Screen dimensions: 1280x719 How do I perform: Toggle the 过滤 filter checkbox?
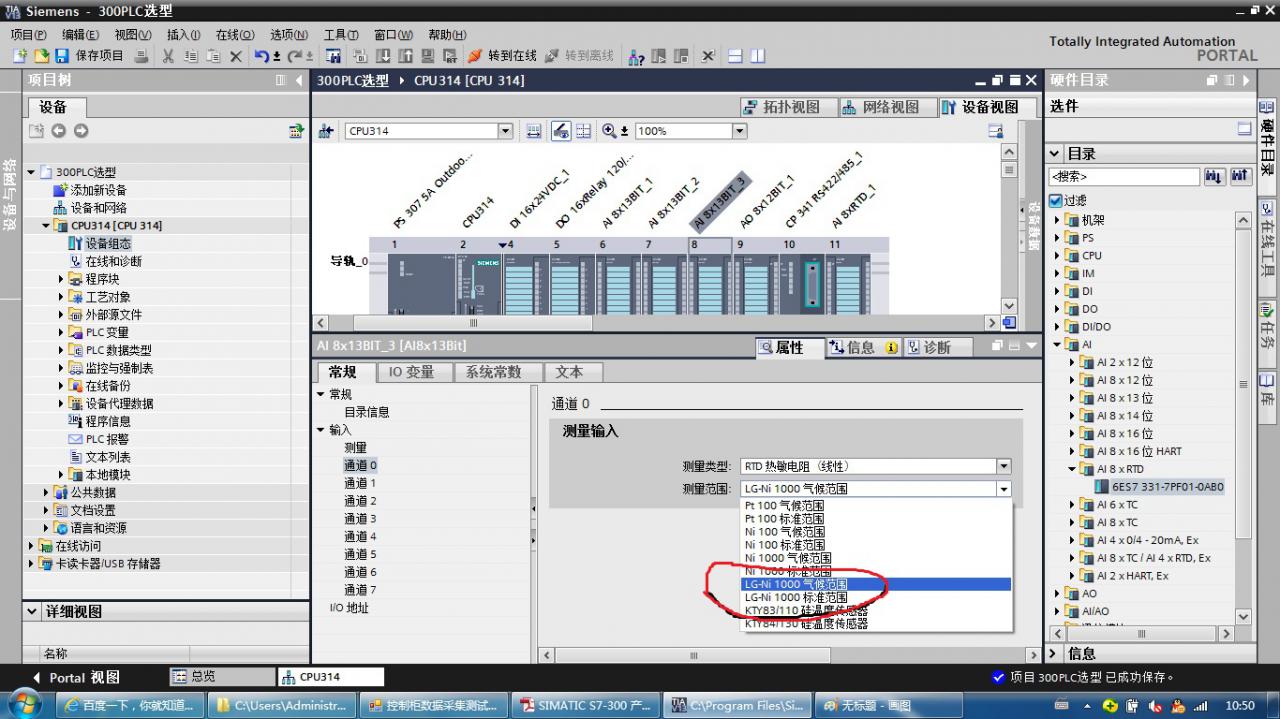pos(1056,201)
